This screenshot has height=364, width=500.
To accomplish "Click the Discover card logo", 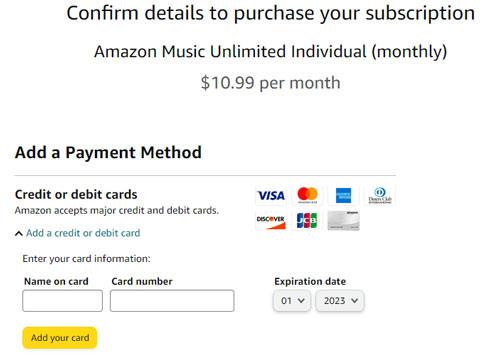I will coord(271,221).
